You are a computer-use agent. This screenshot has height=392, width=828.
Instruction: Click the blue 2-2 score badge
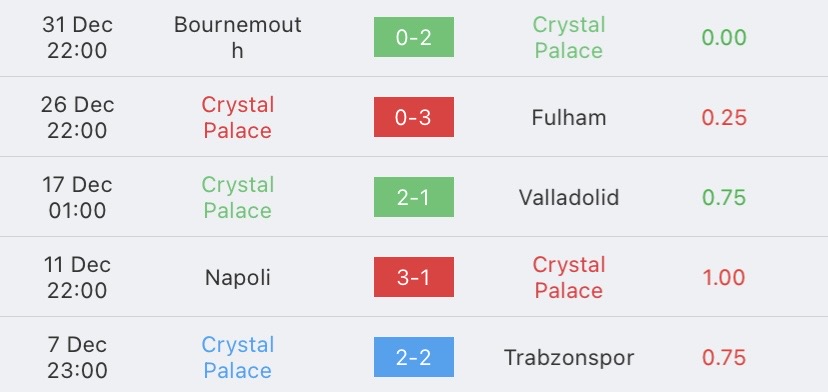413,357
